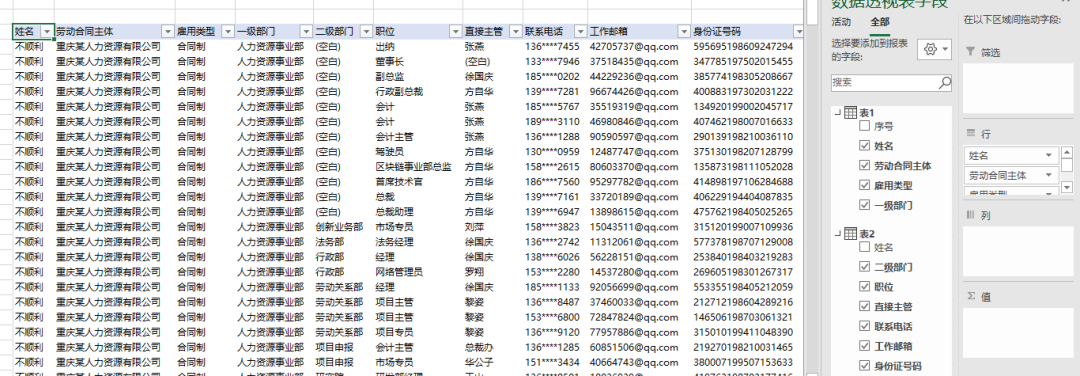This screenshot has height=376, width=1080.
Task: Select the 华公子 supervisor cell
Action: tap(492, 362)
